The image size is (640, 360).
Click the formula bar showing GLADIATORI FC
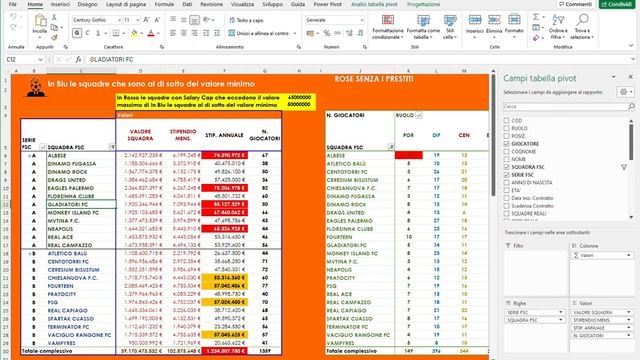point(357,60)
